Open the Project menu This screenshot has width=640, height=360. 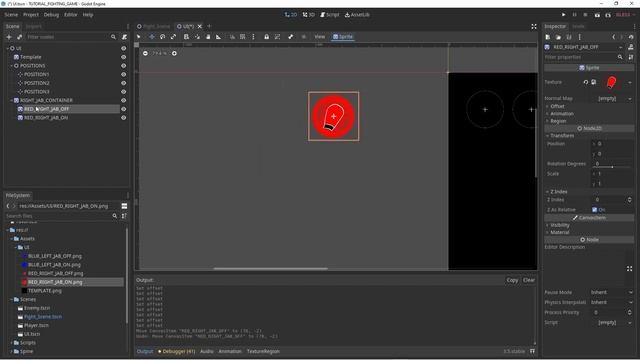click(x=31, y=15)
